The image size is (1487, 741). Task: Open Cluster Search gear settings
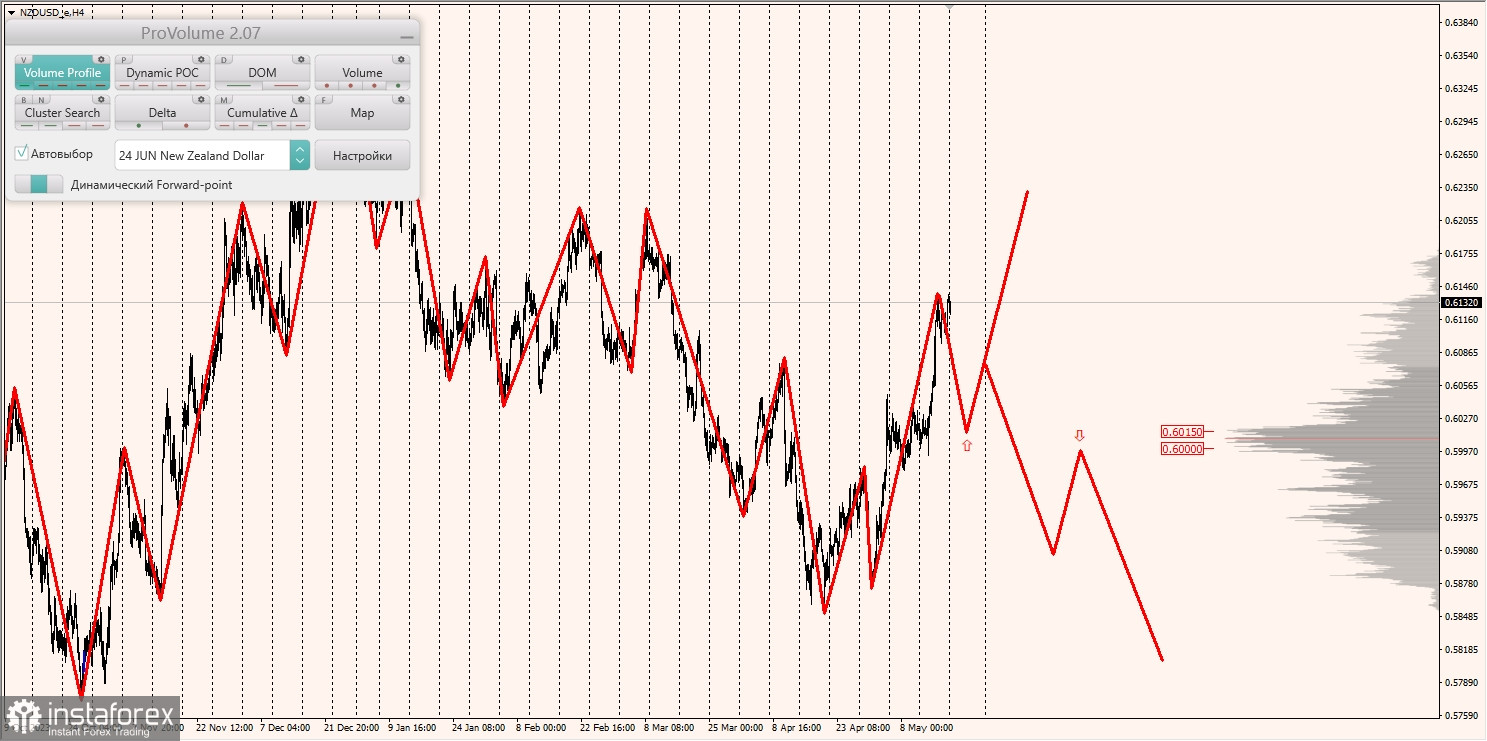coord(101,99)
